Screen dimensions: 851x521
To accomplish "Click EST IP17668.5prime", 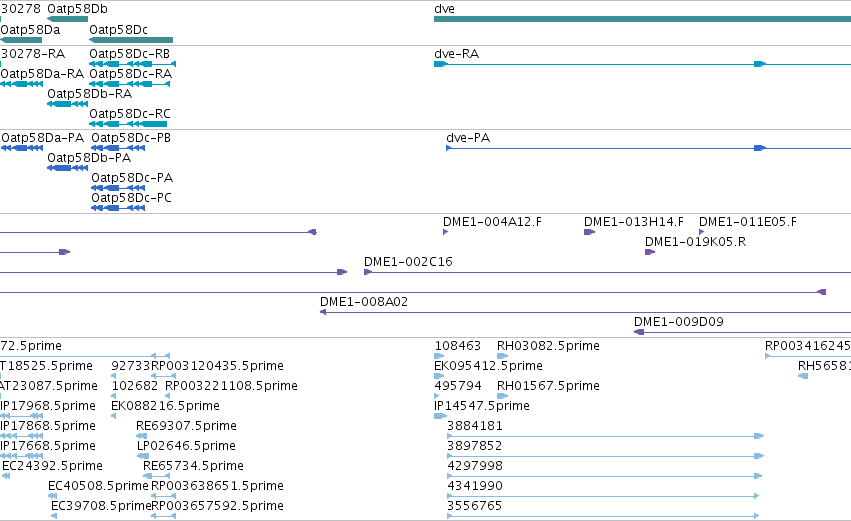I will (x=48, y=447).
